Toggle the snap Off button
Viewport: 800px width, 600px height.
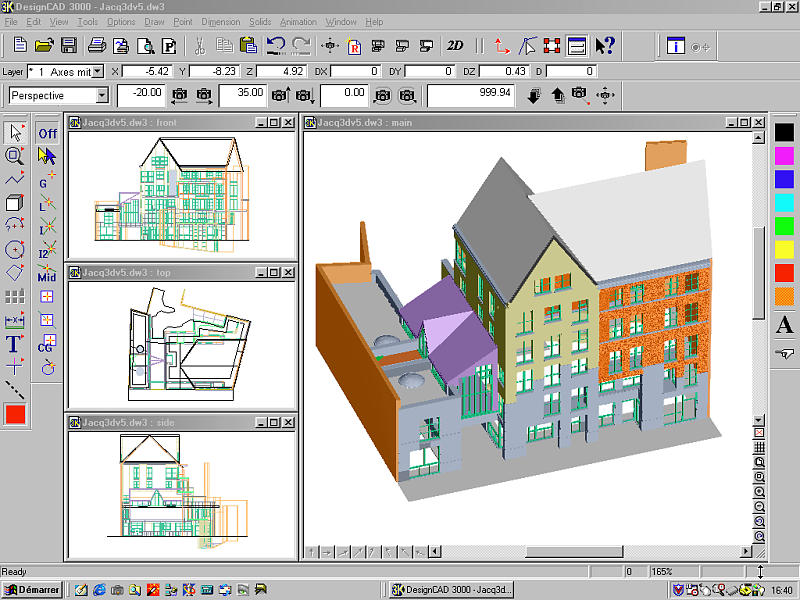[x=47, y=133]
